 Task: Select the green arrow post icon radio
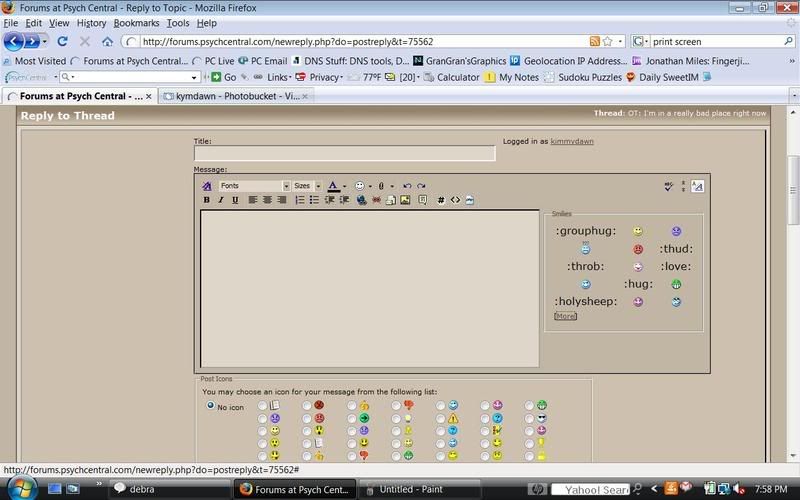pos(352,418)
